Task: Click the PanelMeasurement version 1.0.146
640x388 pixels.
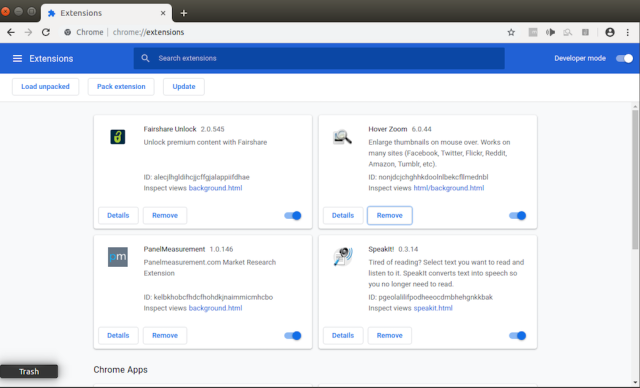Action: coord(221,249)
